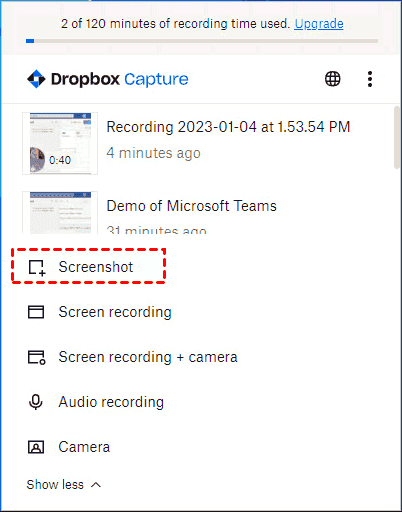Image resolution: width=402 pixels, height=512 pixels.
Task: Click the Screen recording + camera icon
Action: 36,357
